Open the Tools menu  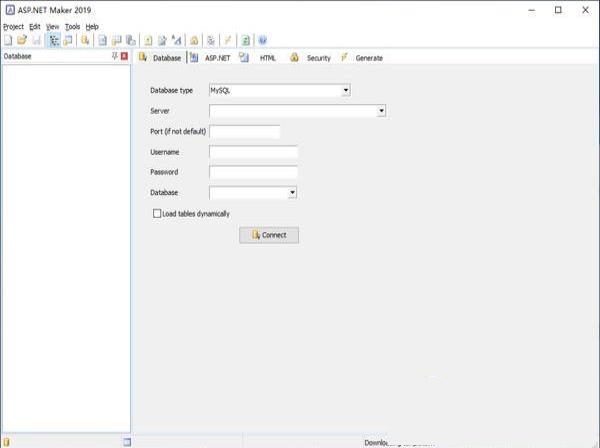pyautogui.click(x=72, y=27)
